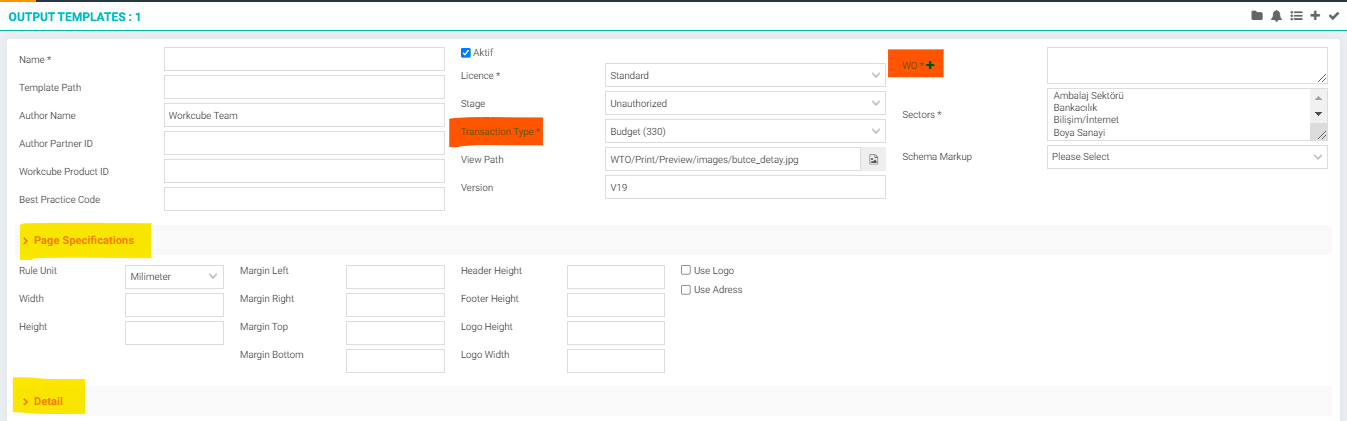
Task: Open the Licence dropdown
Action: pos(745,75)
